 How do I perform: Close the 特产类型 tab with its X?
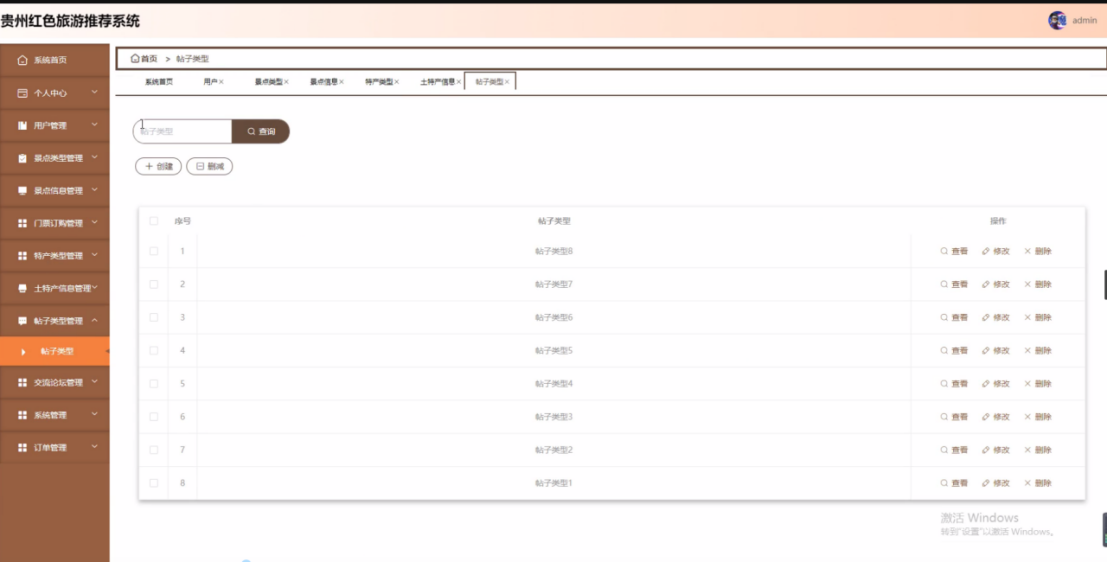coord(396,82)
